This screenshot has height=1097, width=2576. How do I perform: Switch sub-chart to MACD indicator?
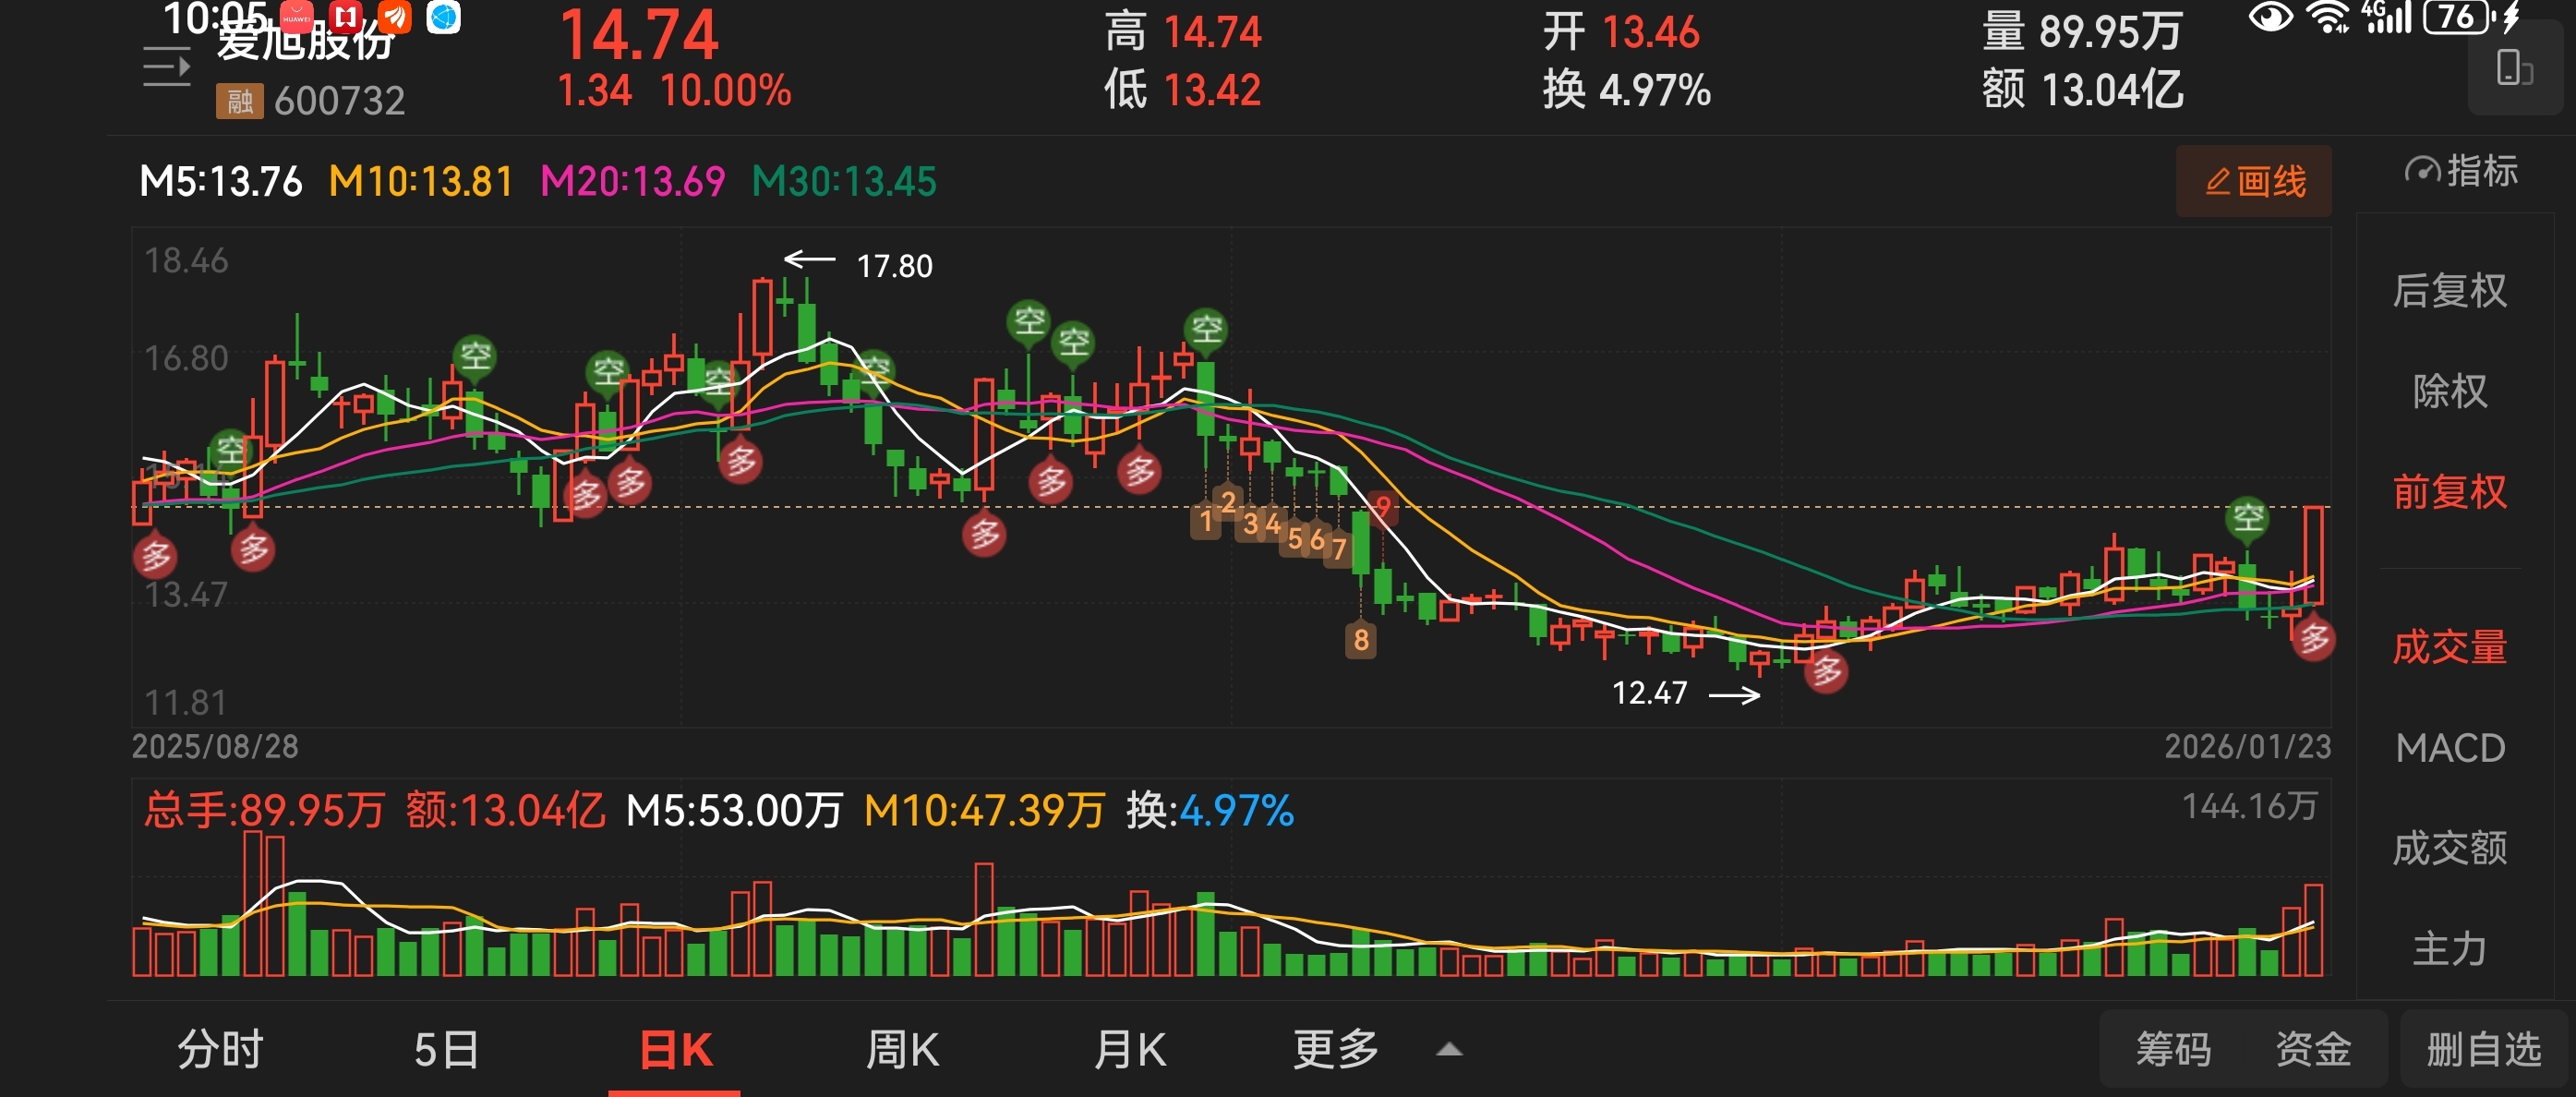(2449, 747)
